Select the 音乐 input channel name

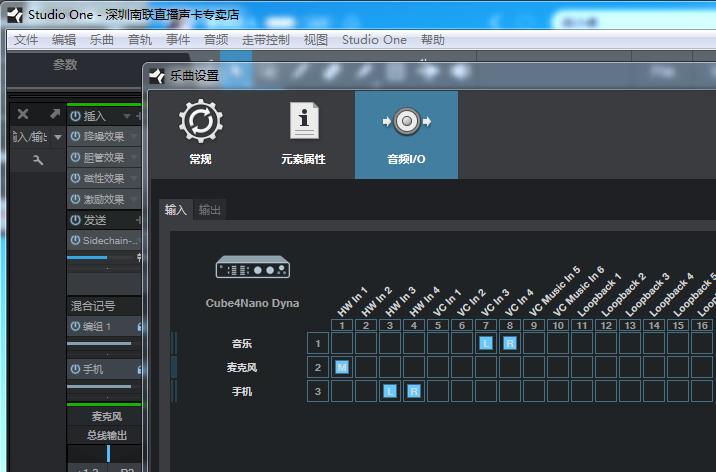[242, 343]
